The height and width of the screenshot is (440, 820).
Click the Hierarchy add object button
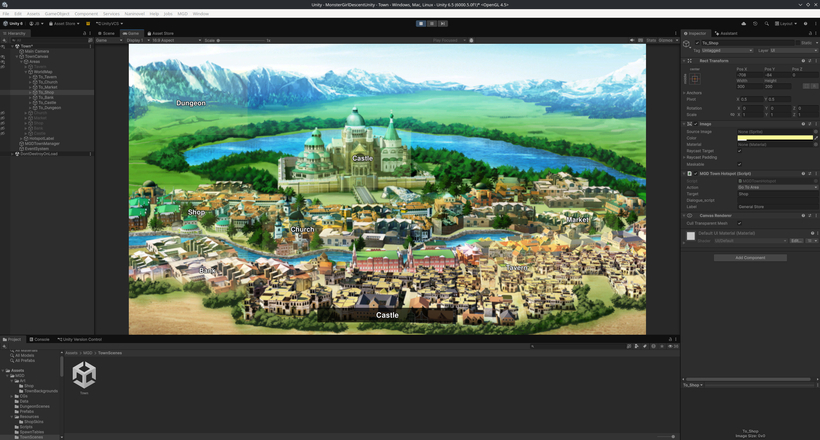(x=4, y=40)
